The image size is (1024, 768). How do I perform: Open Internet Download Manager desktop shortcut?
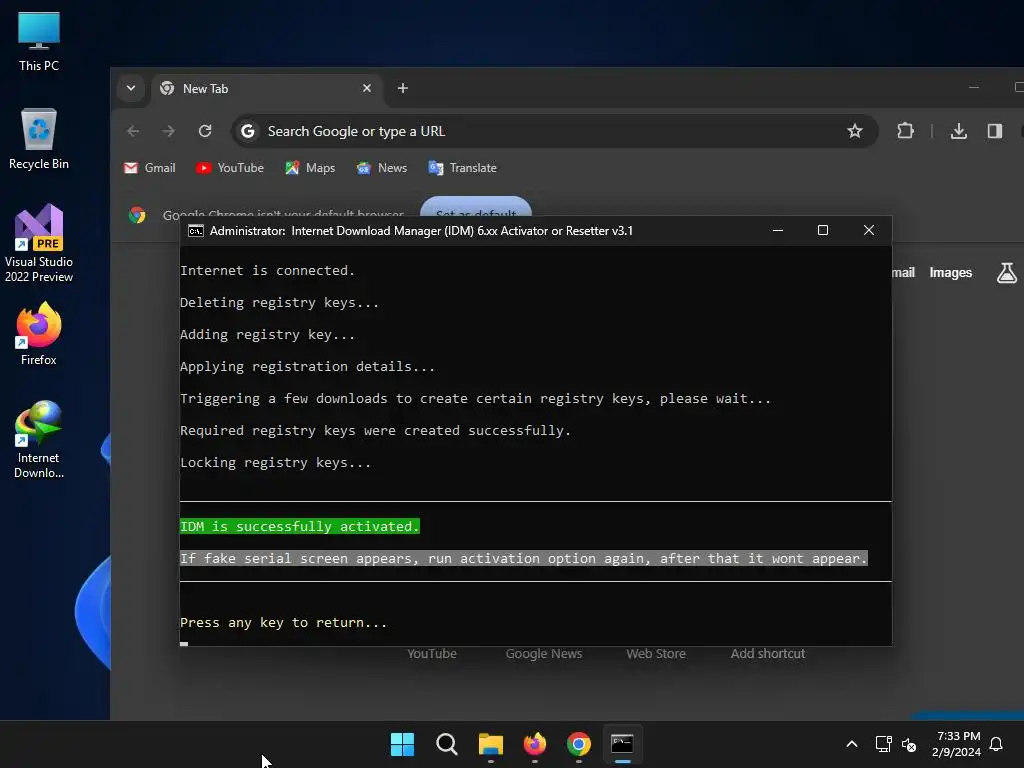pos(39,440)
